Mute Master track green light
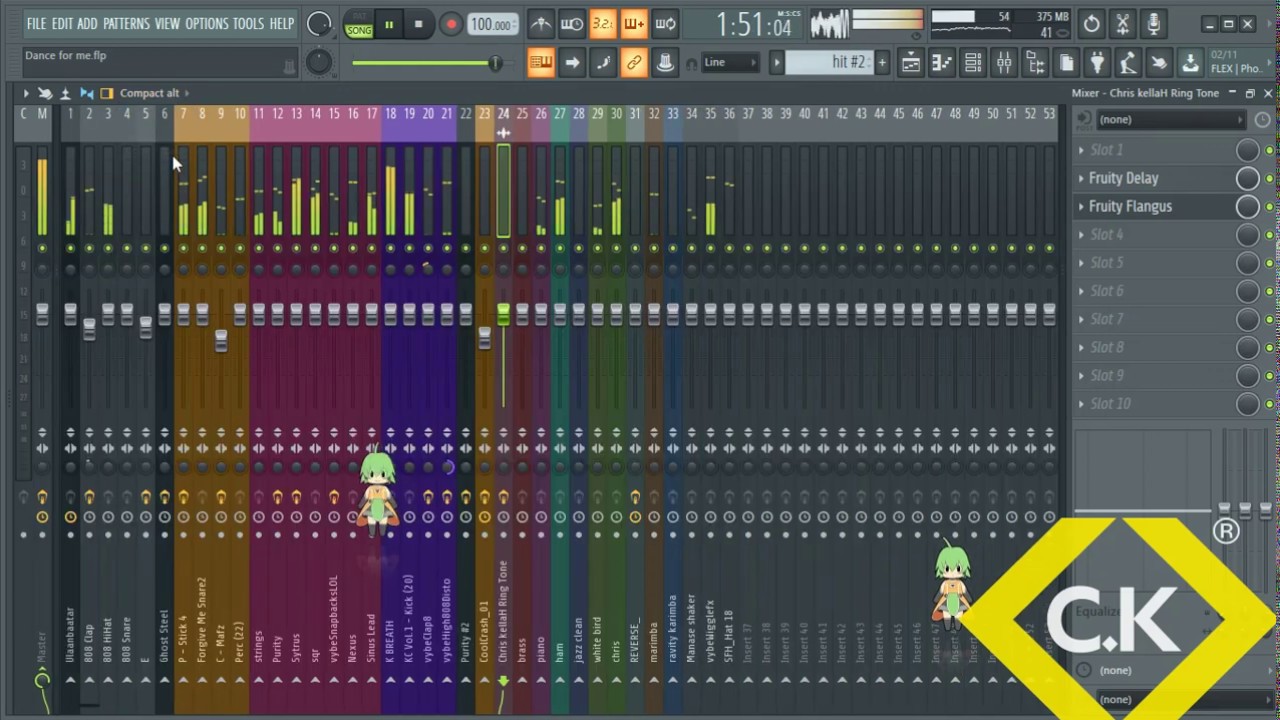1280x720 pixels. point(42,248)
